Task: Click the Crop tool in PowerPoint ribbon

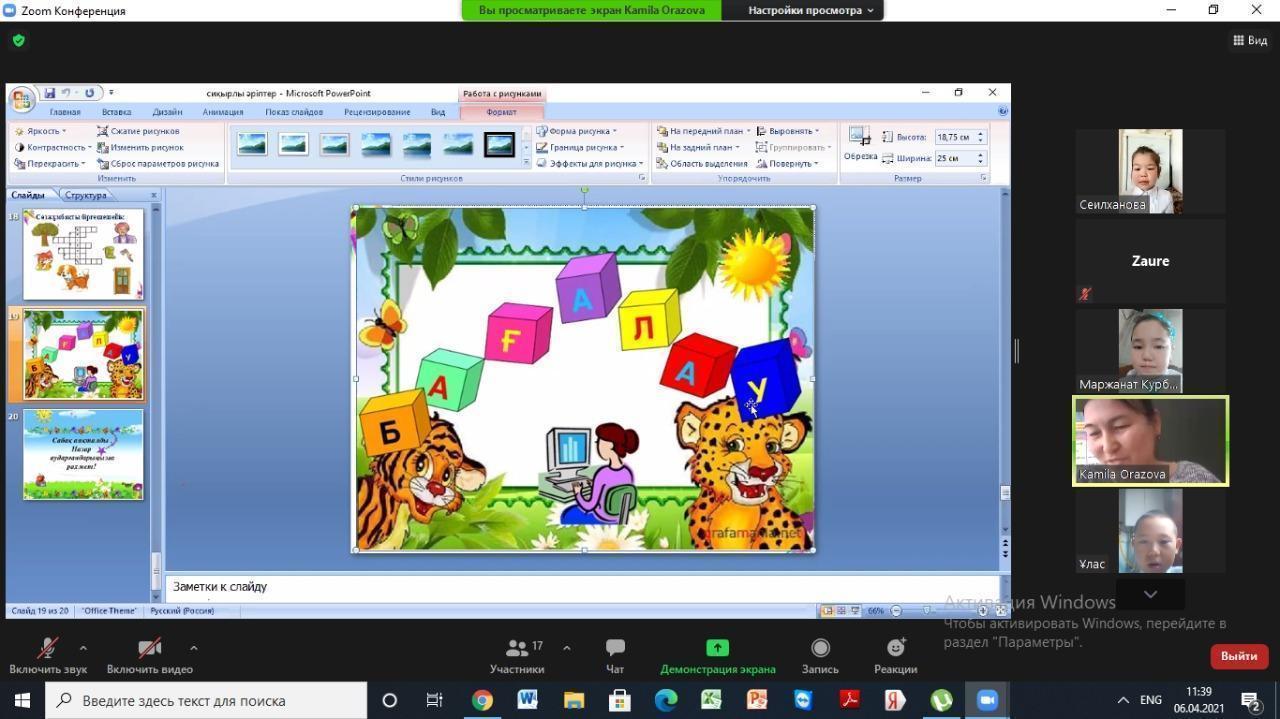Action: [859, 142]
